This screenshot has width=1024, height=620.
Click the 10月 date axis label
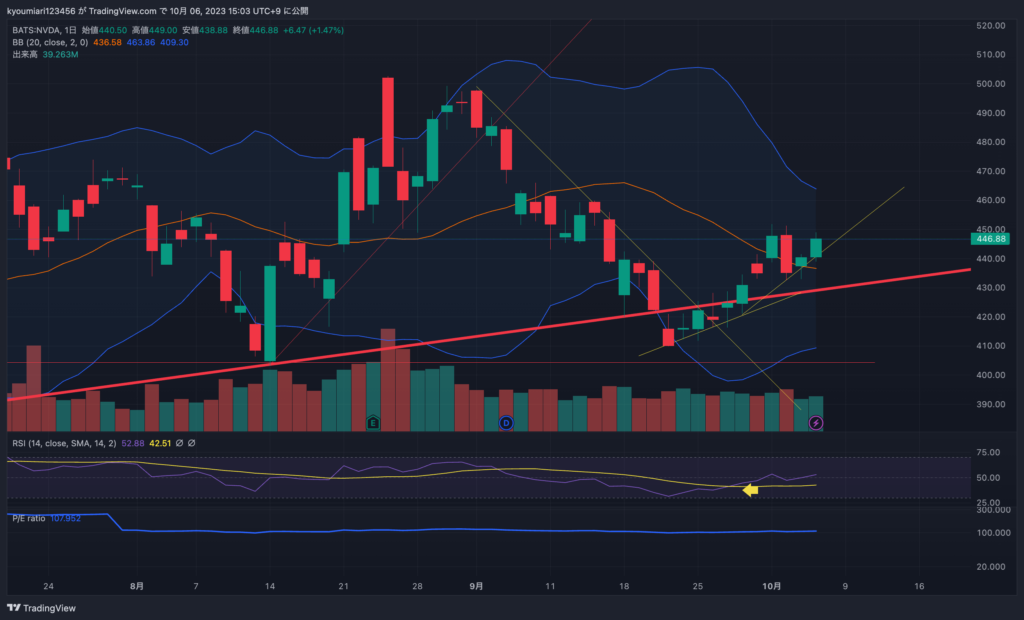point(771,586)
